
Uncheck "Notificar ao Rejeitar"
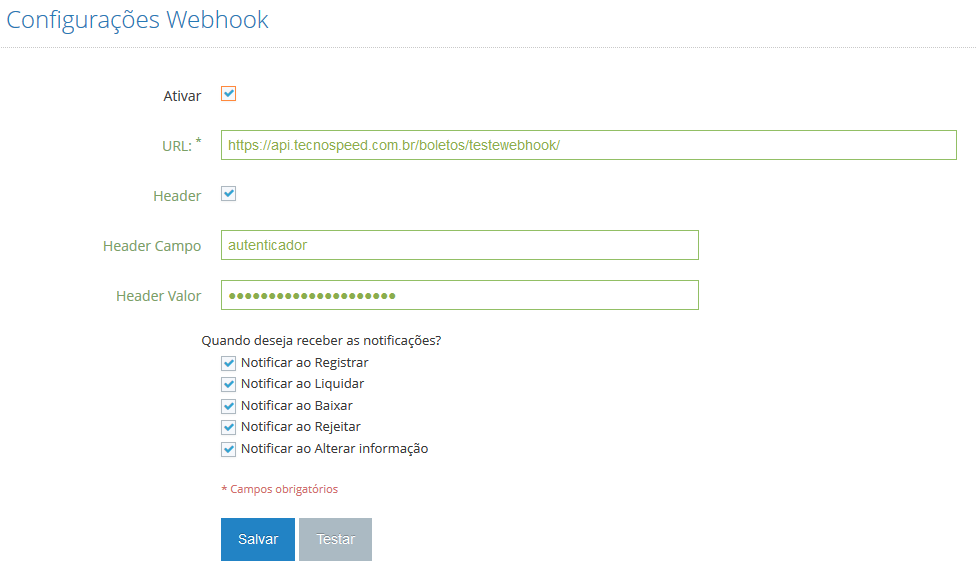click(x=228, y=426)
